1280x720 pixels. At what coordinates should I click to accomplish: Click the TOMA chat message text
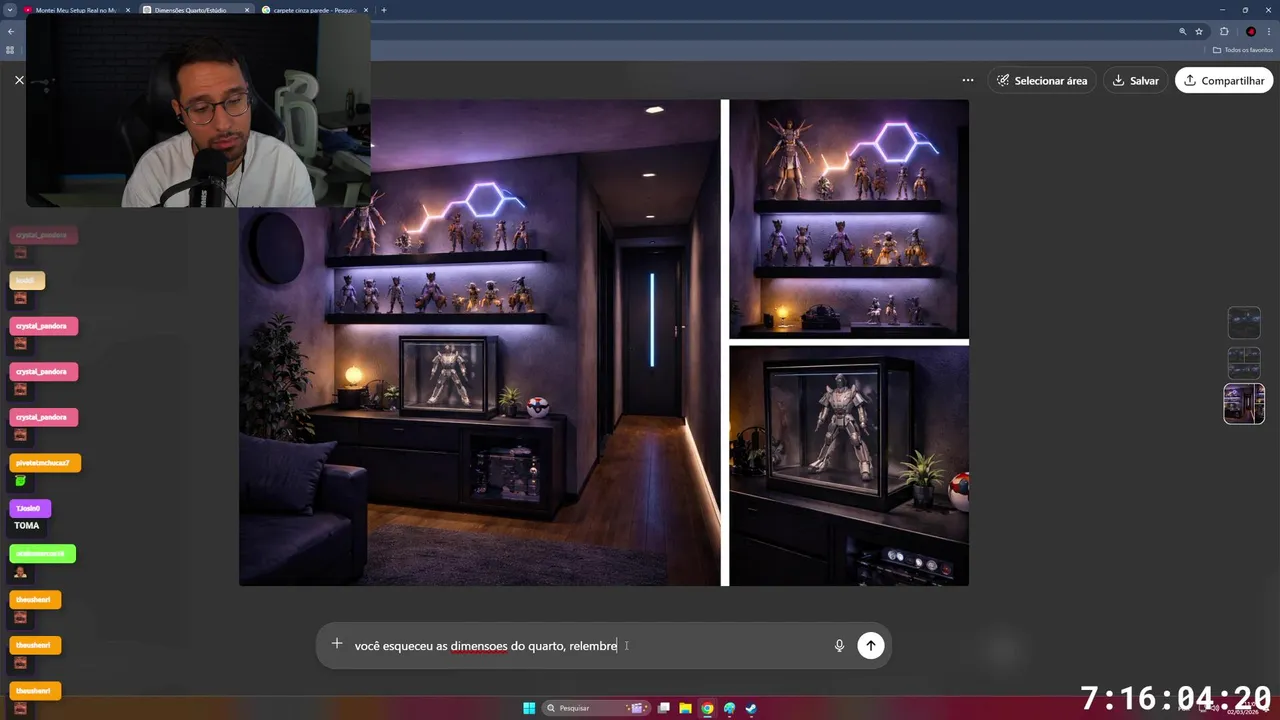[27, 526]
